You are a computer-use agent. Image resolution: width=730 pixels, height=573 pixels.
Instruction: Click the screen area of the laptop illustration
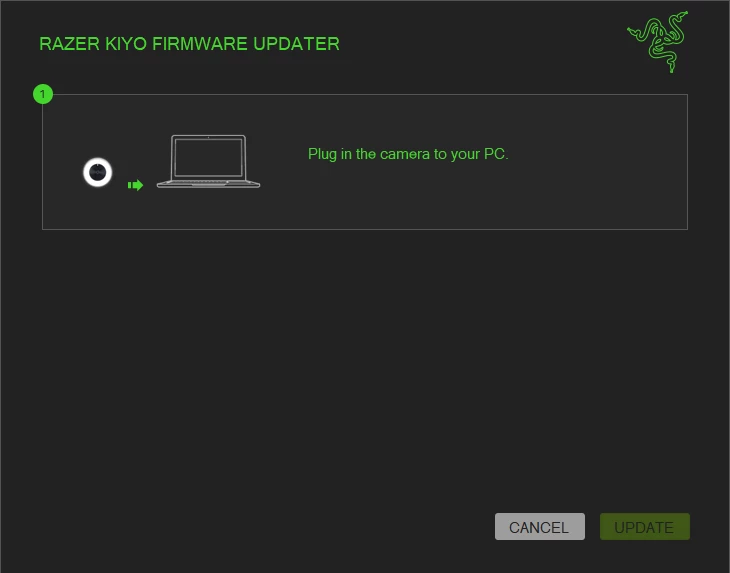[x=208, y=157]
